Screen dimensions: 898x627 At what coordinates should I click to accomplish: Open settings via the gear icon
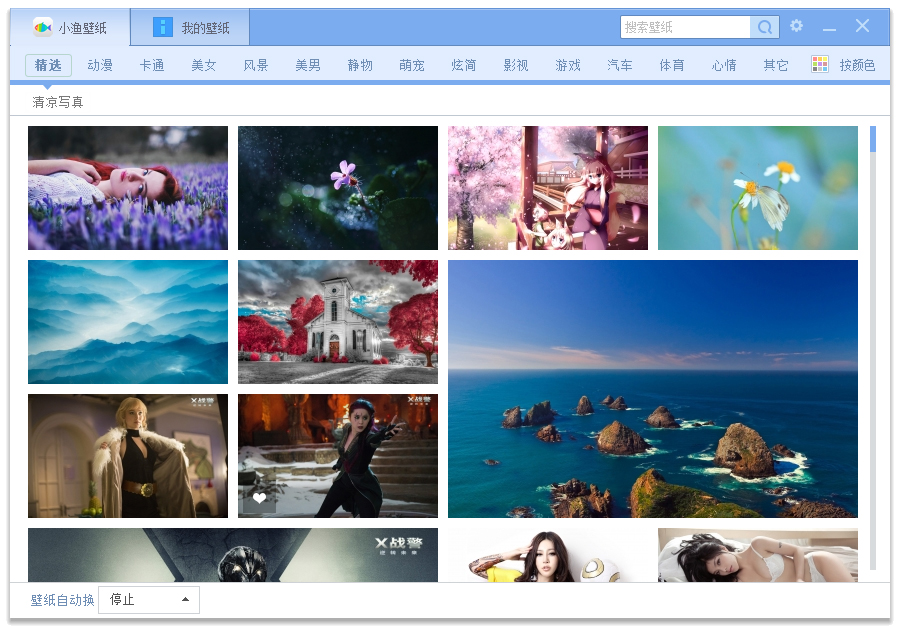tap(796, 26)
